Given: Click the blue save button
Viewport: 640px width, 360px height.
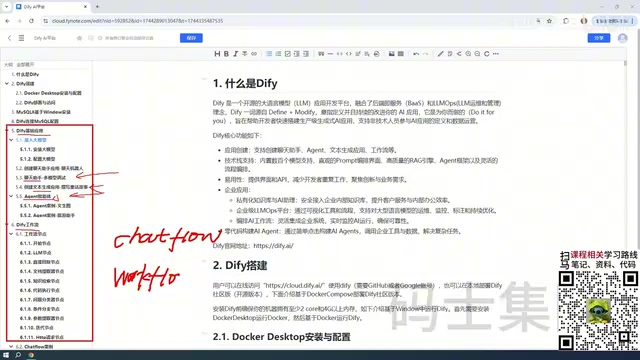Looking at the screenshot, I should [191, 38].
